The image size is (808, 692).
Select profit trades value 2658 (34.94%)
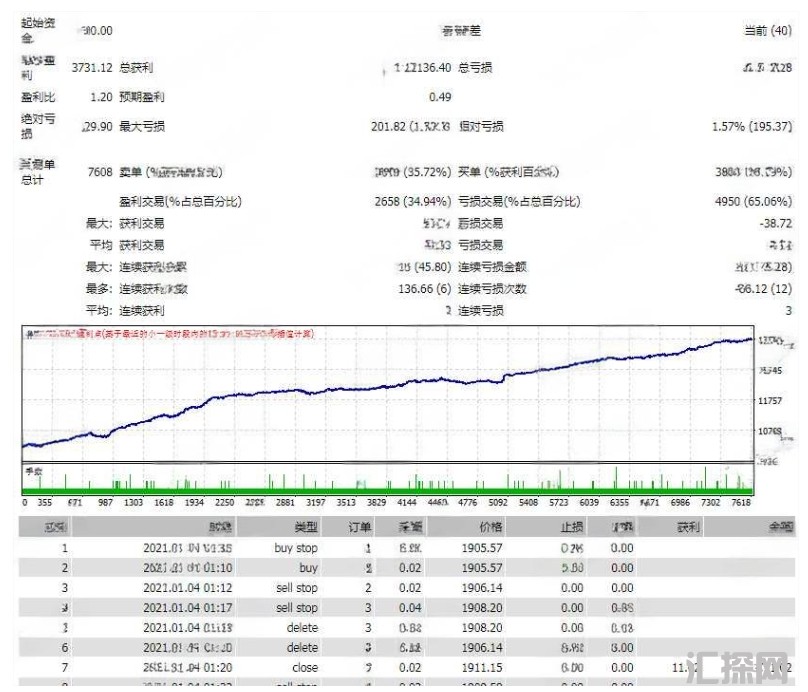pos(413,201)
